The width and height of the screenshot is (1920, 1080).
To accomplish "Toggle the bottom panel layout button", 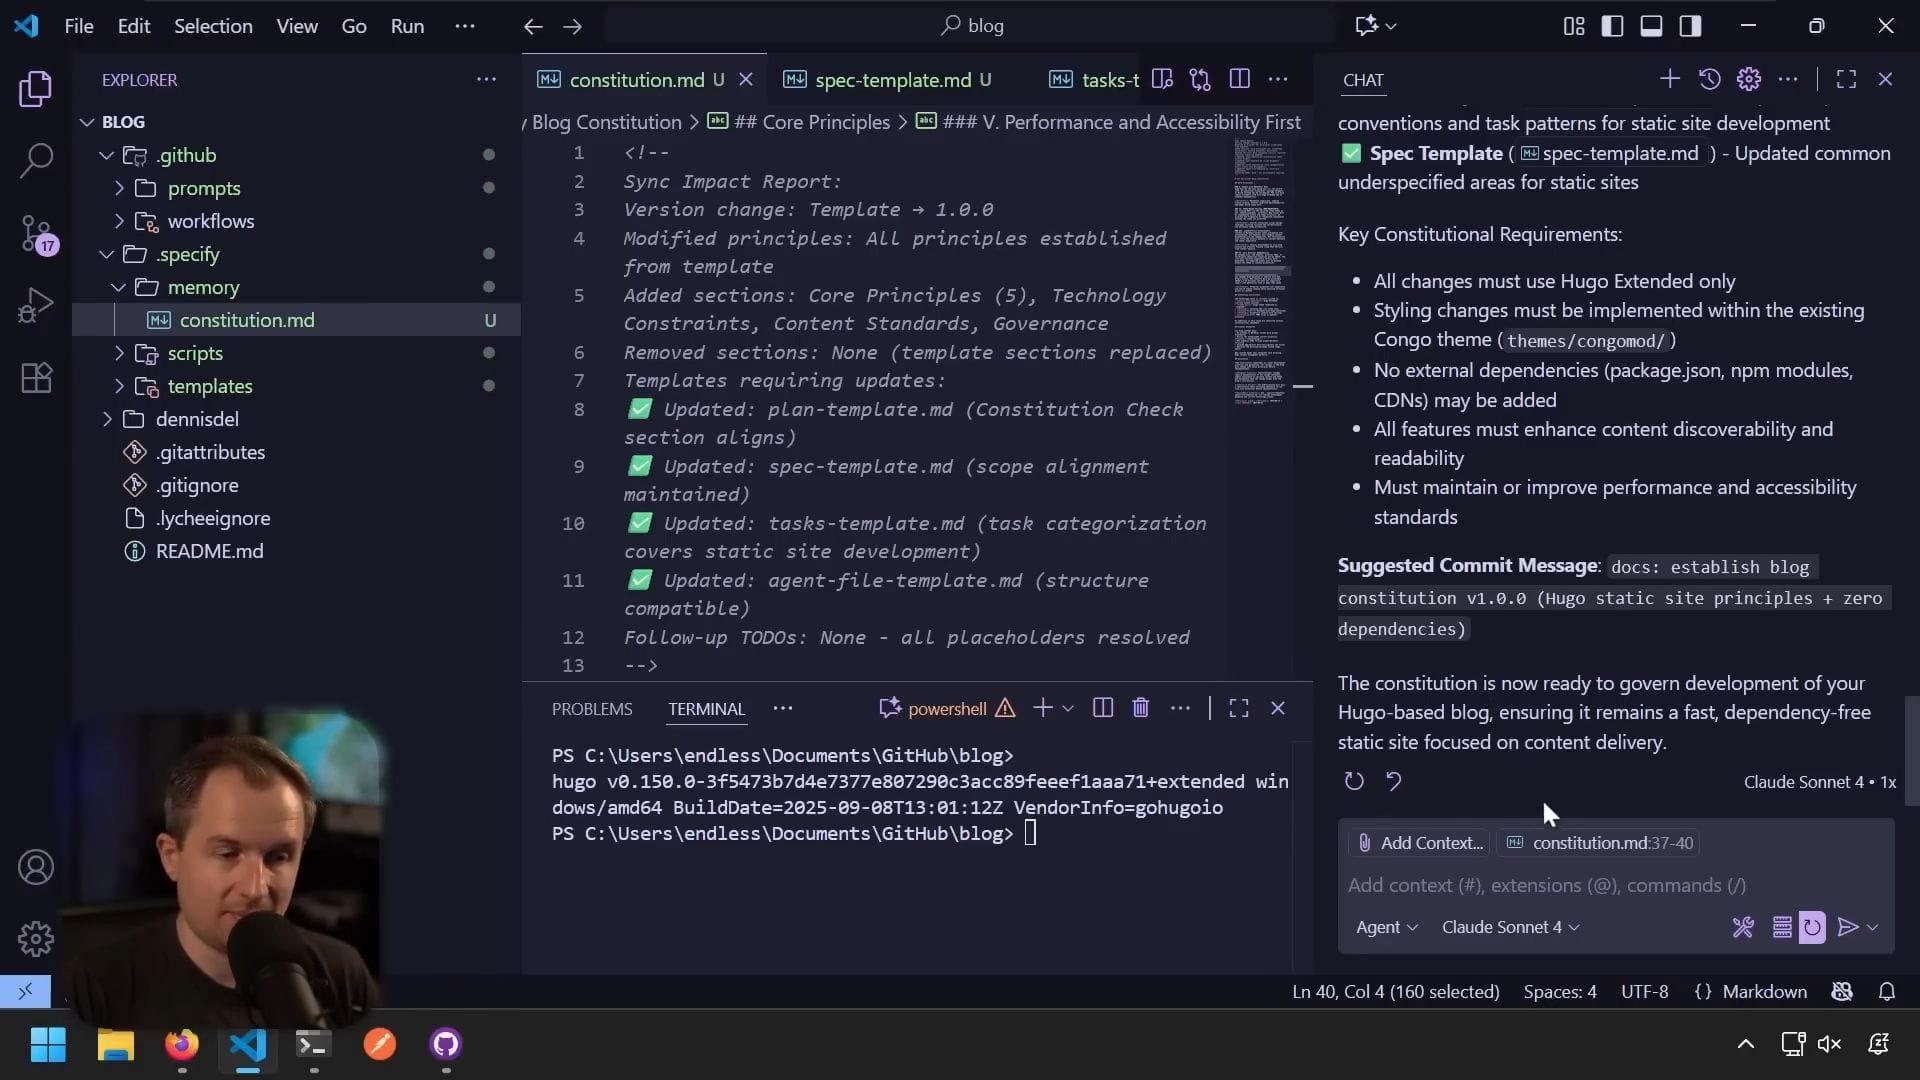I will [1651, 26].
